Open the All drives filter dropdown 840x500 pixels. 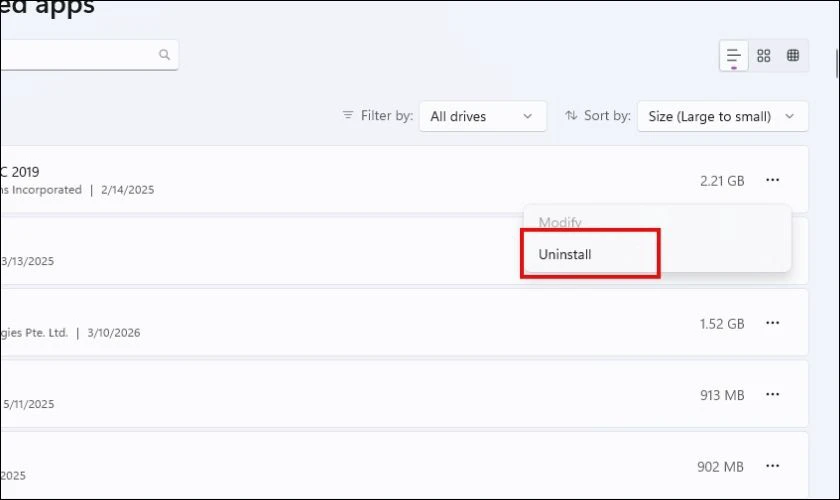(483, 116)
